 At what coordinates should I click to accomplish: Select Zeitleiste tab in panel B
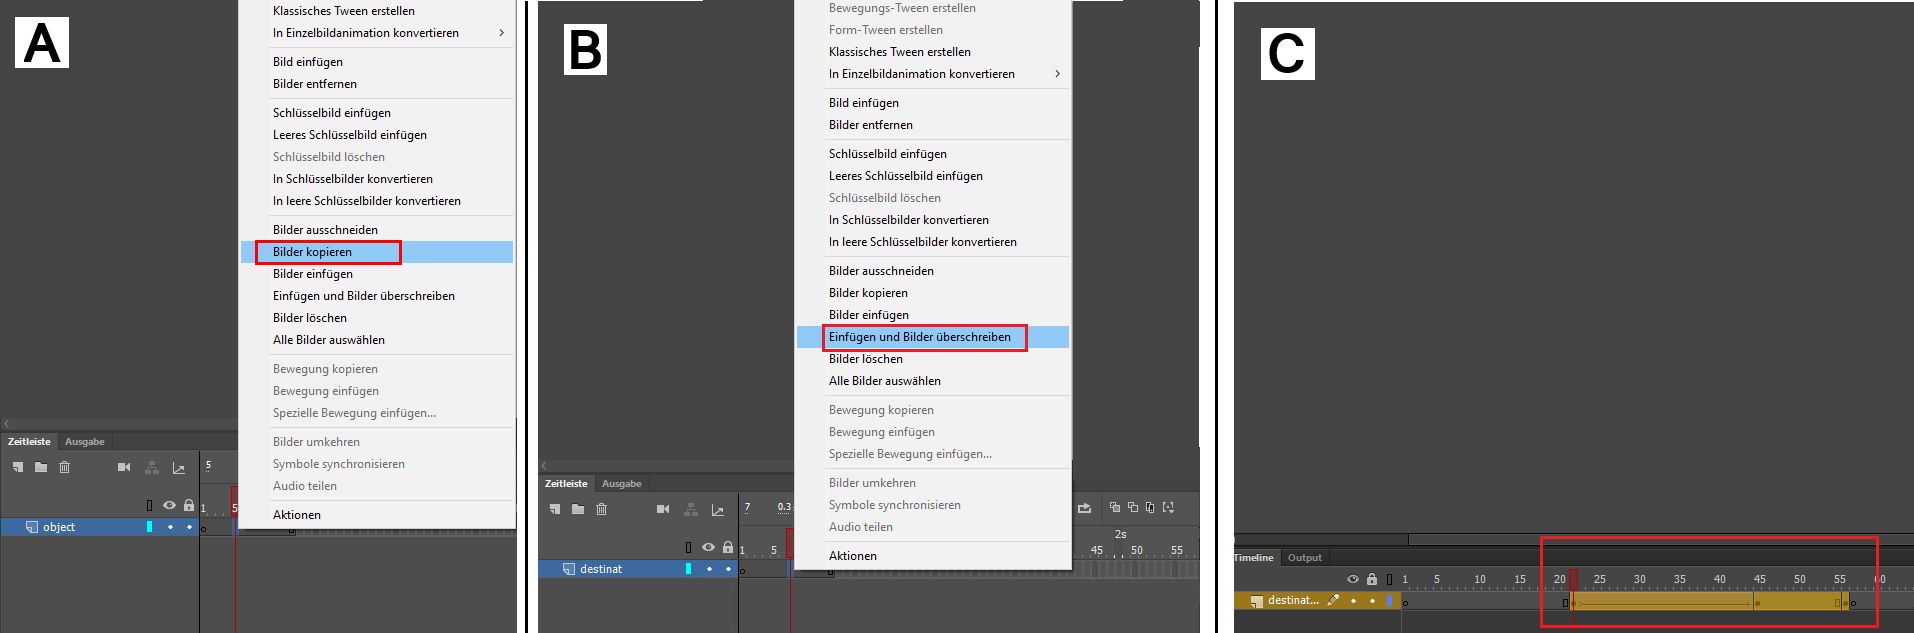coord(566,483)
